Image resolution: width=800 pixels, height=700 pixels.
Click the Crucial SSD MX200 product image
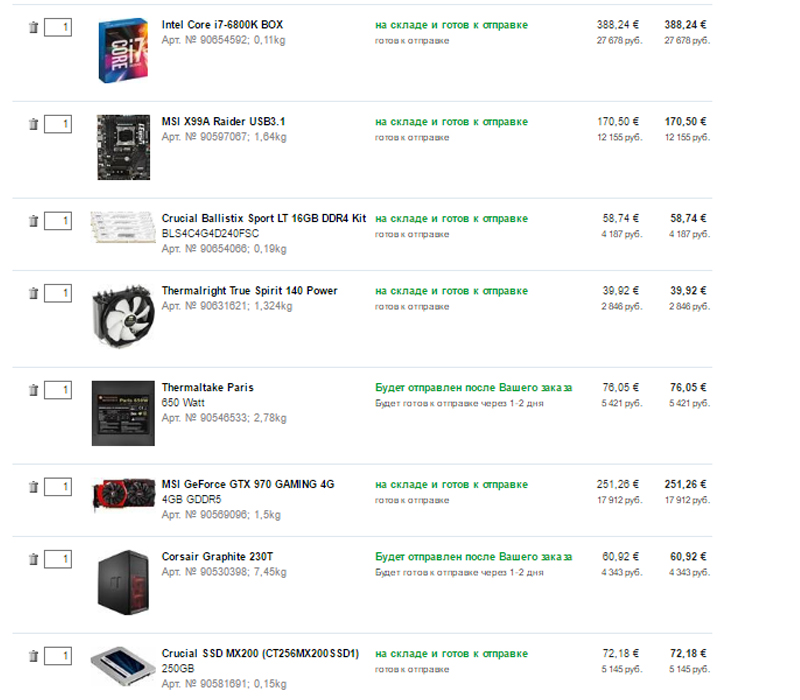coord(123,667)
